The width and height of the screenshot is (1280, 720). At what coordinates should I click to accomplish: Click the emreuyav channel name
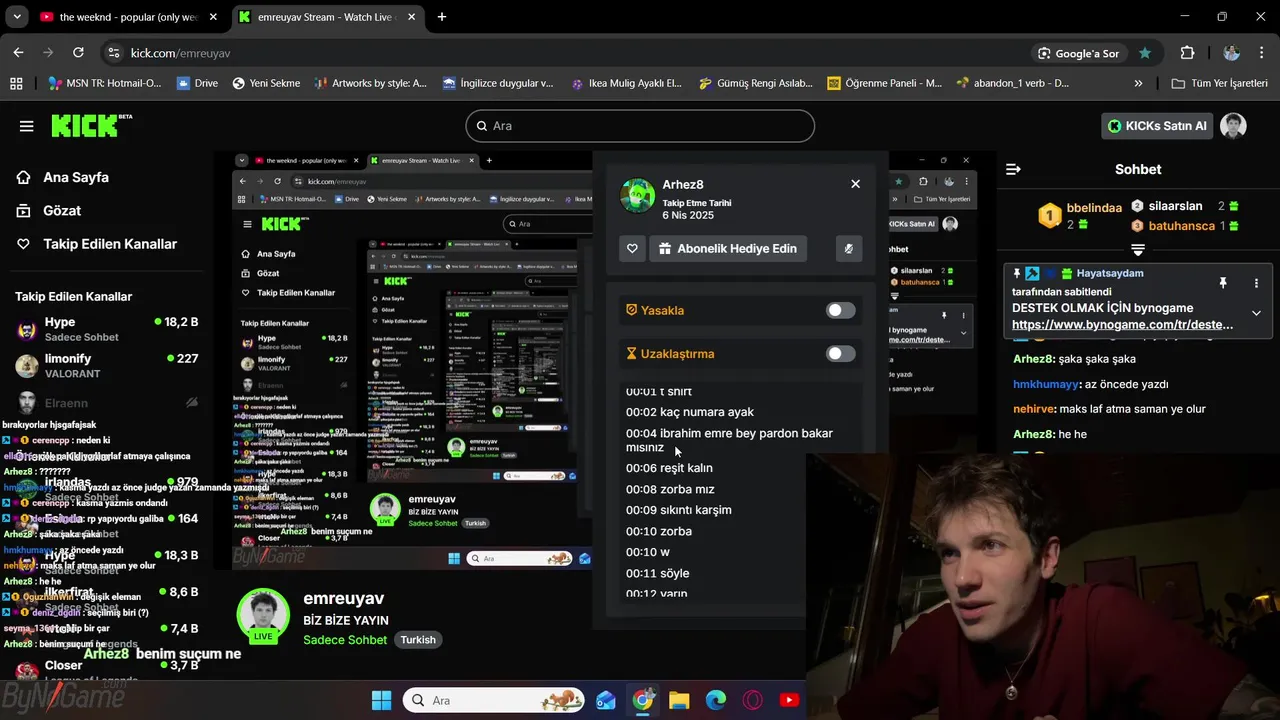pos(343,598)
